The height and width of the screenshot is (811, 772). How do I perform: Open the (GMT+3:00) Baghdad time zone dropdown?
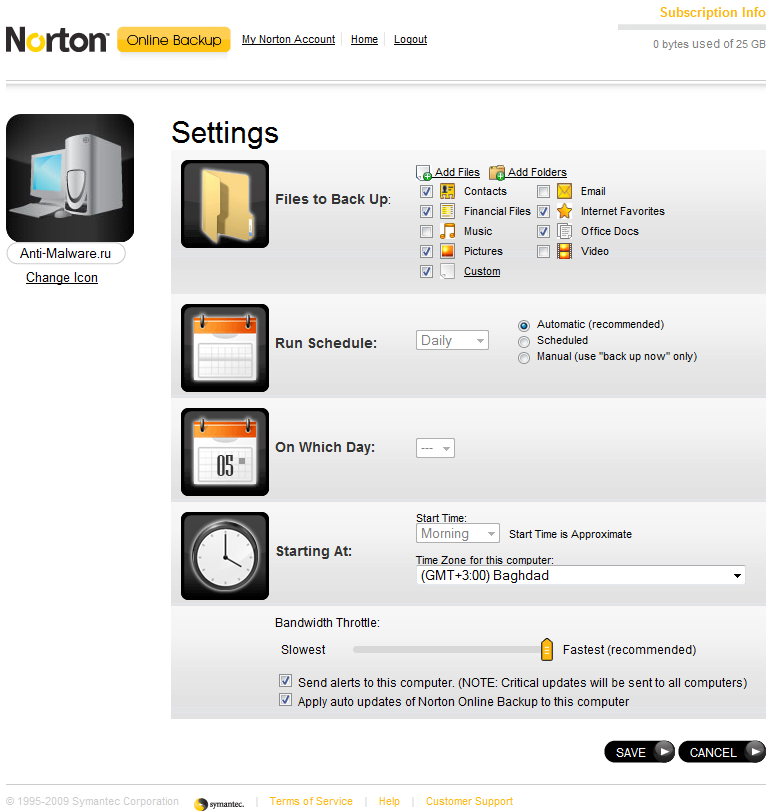[x=581, y=575]
